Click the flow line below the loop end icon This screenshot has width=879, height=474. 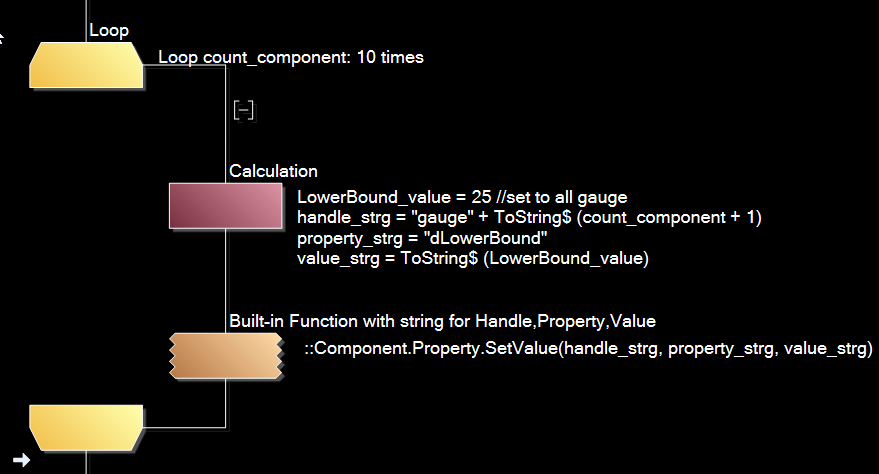pos(86,462)
